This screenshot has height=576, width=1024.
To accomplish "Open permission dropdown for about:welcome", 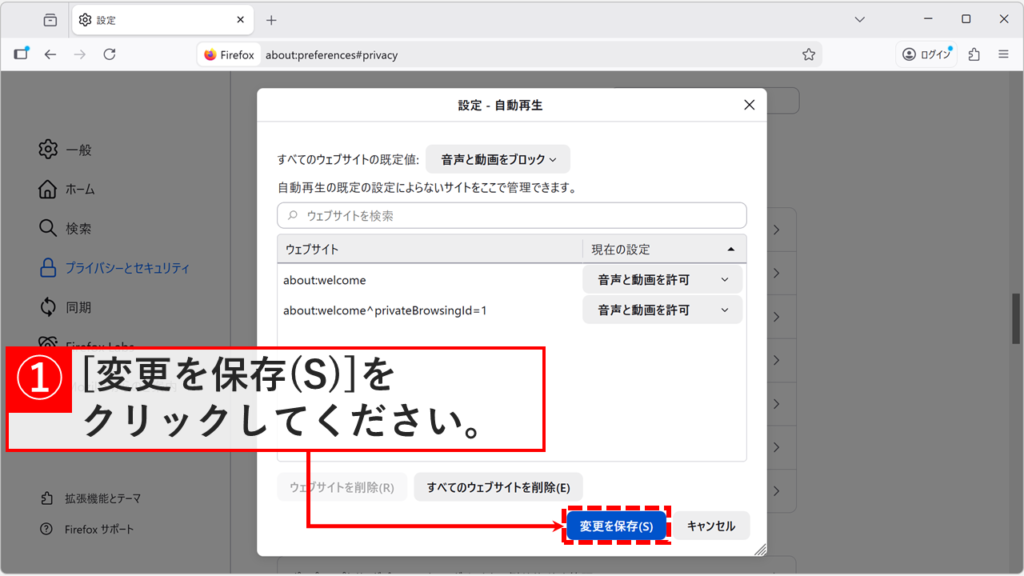I will point(662,278).
